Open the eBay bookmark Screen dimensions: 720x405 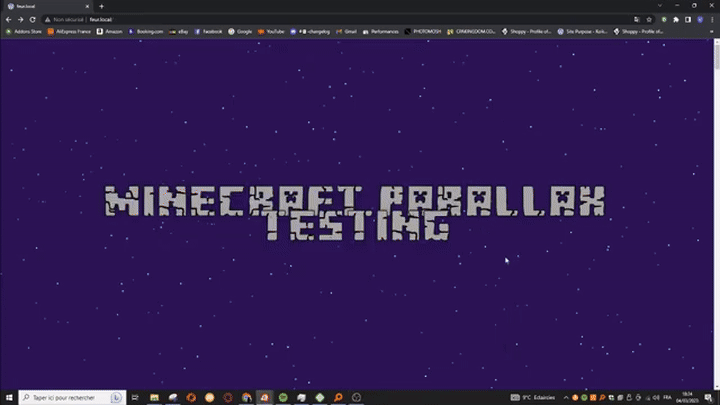tap(179, 32)
